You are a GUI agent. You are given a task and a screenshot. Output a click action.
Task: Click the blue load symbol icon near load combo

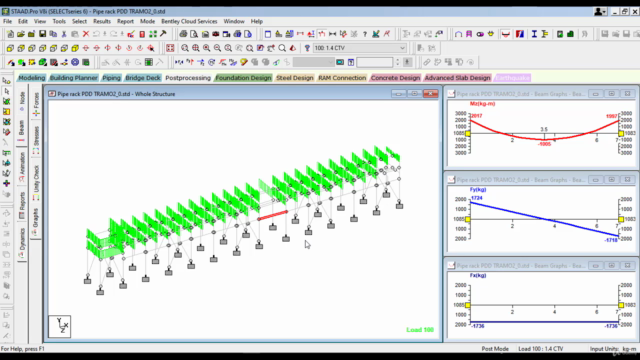tap(307, 48)
